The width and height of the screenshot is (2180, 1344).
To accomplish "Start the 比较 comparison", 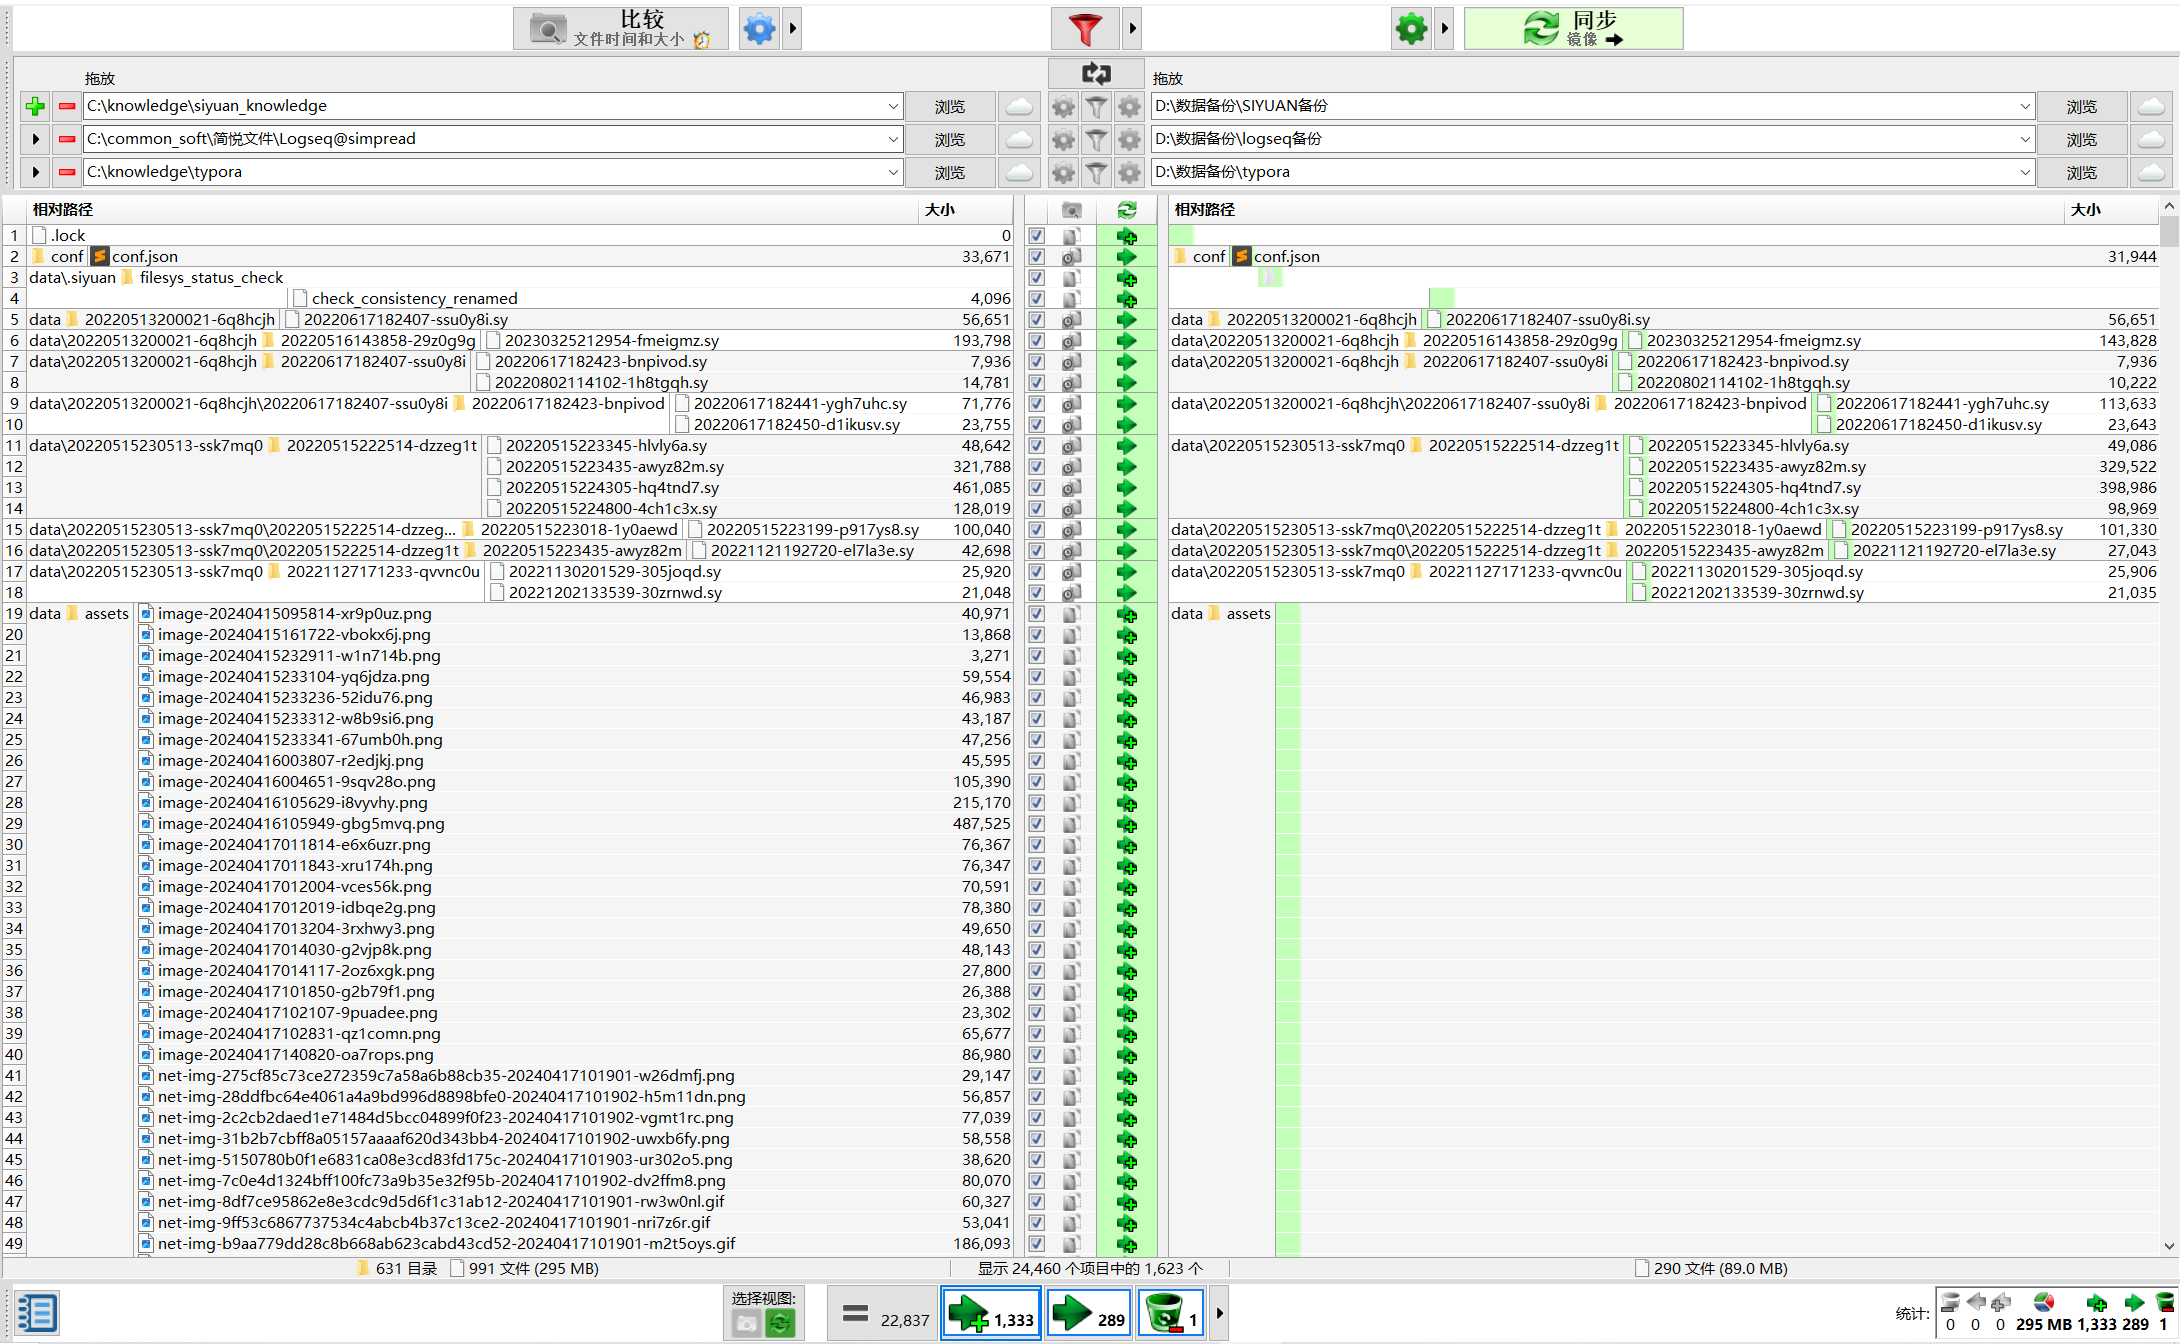I will pos(621,29).
